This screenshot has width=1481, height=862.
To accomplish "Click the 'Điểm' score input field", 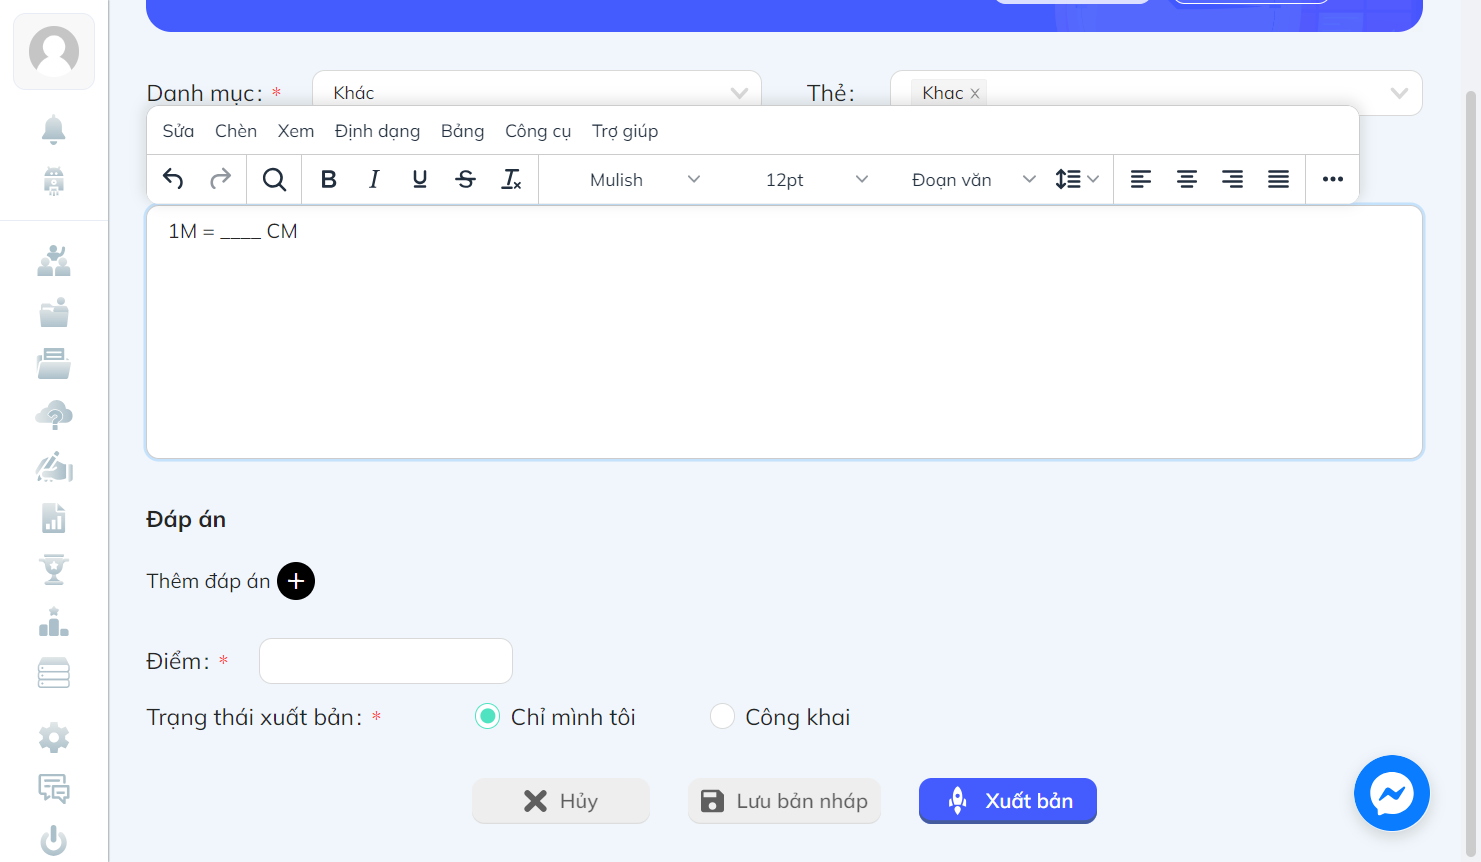I will tap(386, 661).
